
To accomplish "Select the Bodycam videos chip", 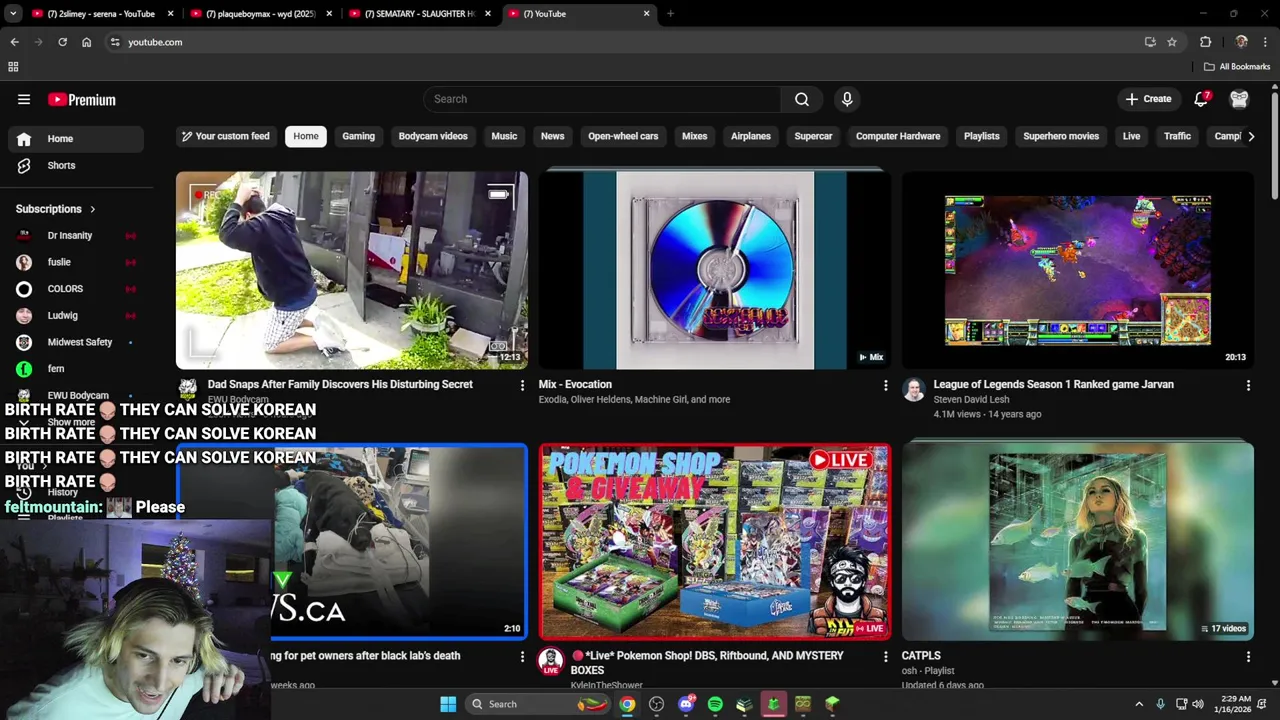I will tap(433, 136).
